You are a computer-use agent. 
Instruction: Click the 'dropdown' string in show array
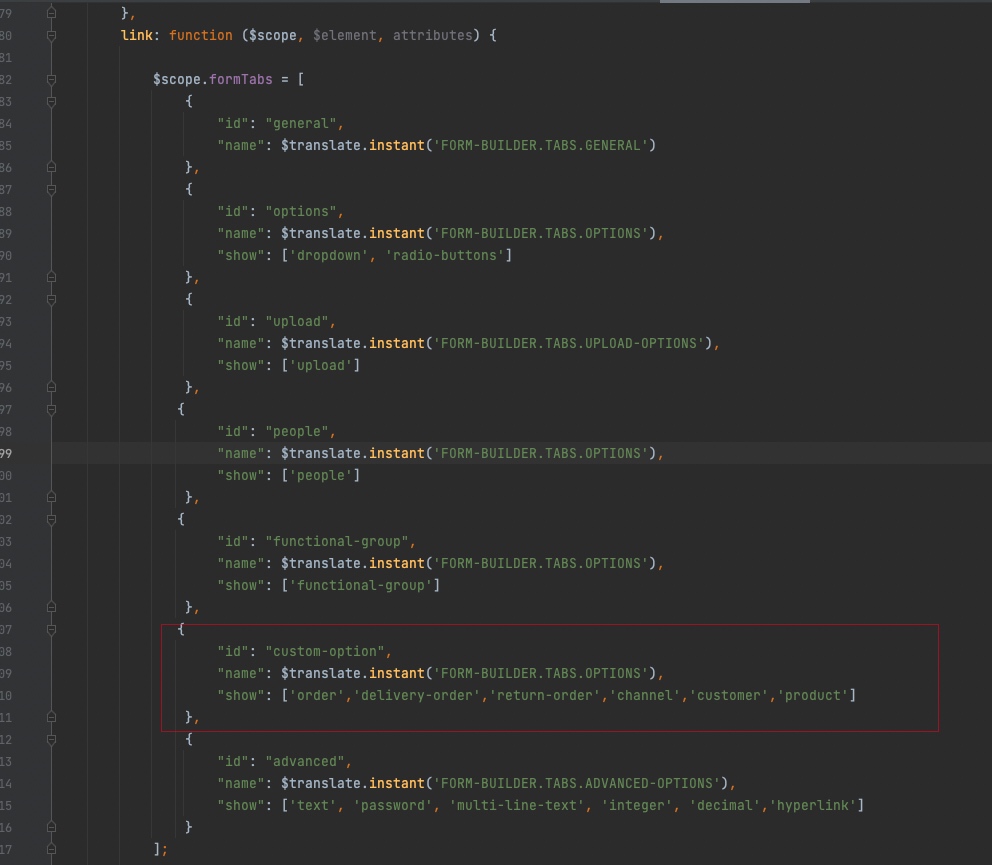tap(329, 256)
